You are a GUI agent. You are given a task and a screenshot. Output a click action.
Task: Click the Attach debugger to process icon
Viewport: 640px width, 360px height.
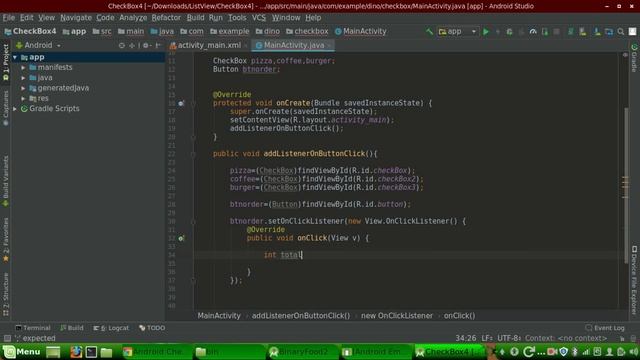(x=545, y=31)
